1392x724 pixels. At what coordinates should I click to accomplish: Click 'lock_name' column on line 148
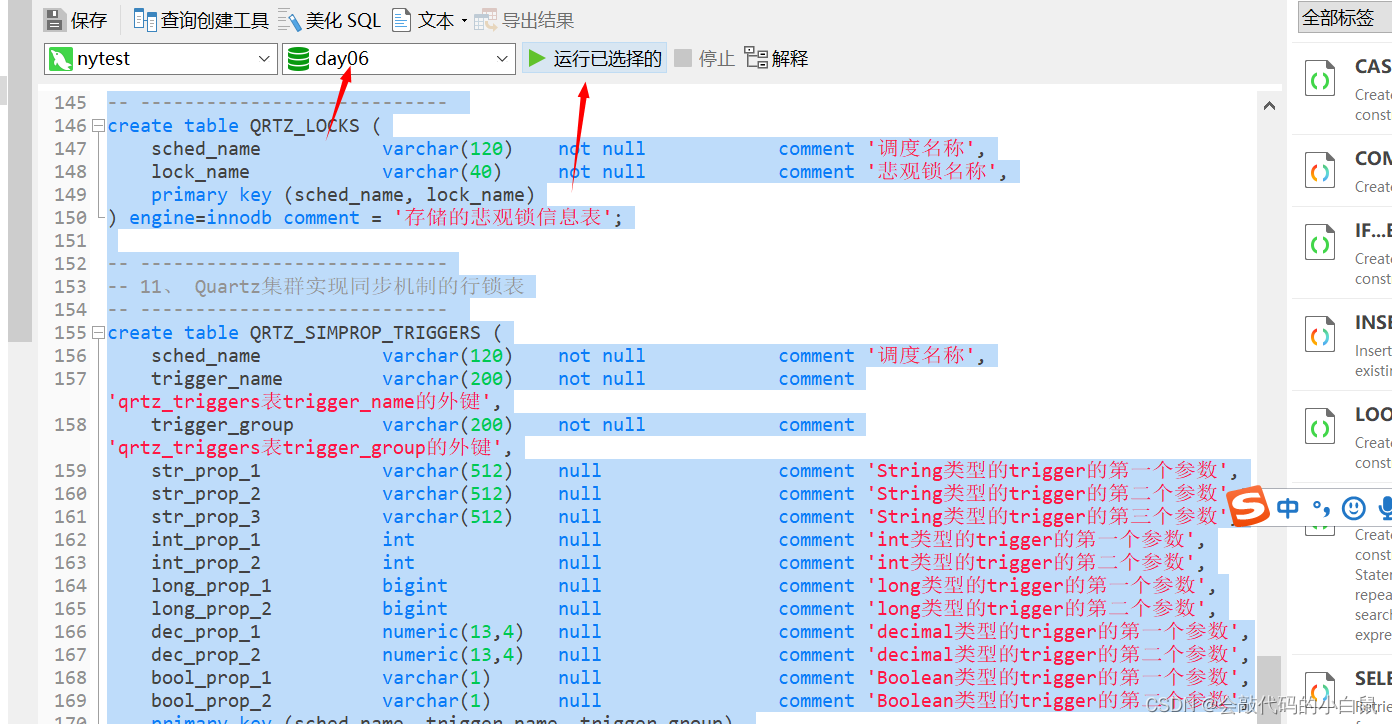coord(200,172)
